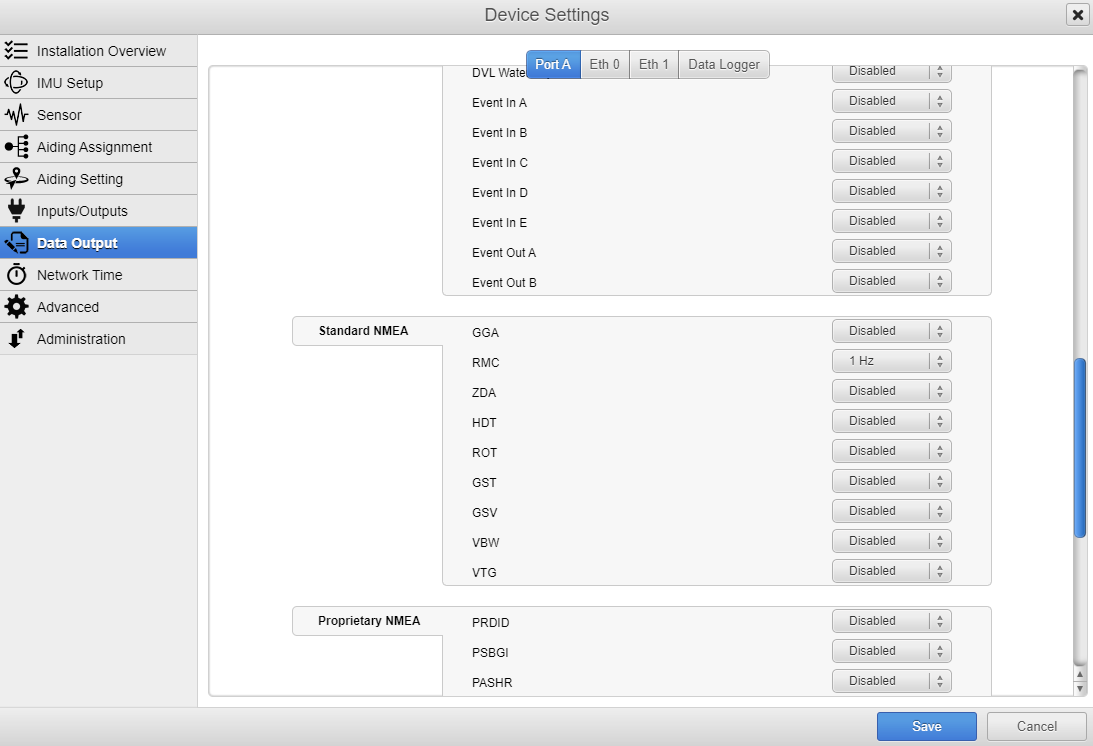Screen dimensions: 1093x746
Task: Click the Network Time clock icon
Action: coord(16,275)
